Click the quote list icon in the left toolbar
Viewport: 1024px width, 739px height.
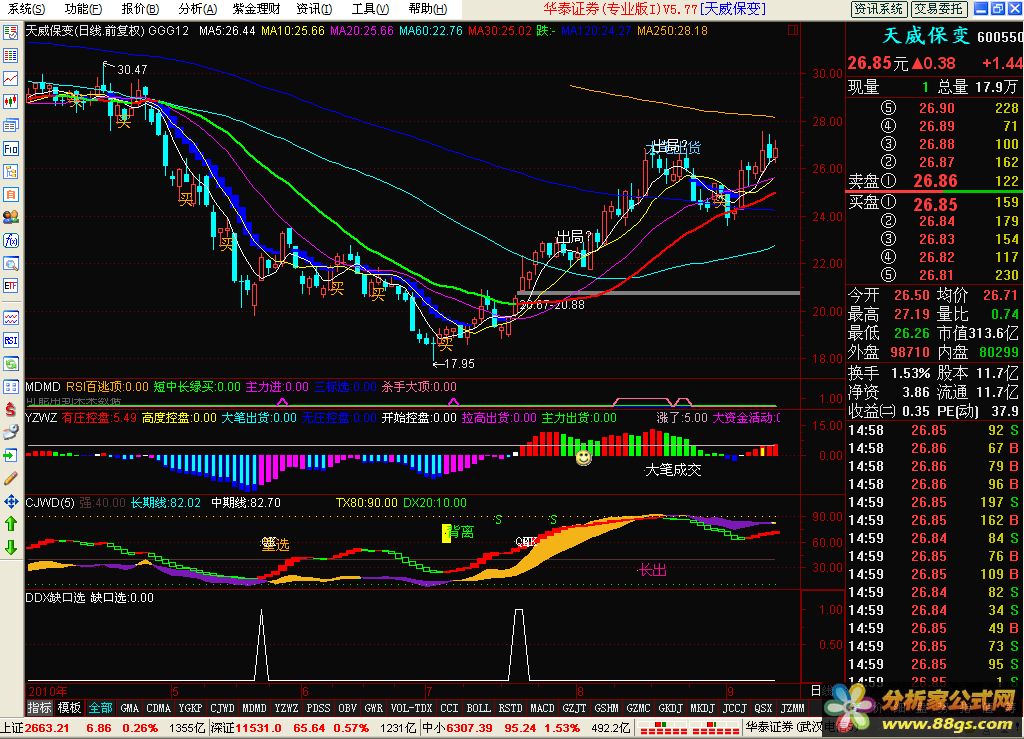[10, 33]
